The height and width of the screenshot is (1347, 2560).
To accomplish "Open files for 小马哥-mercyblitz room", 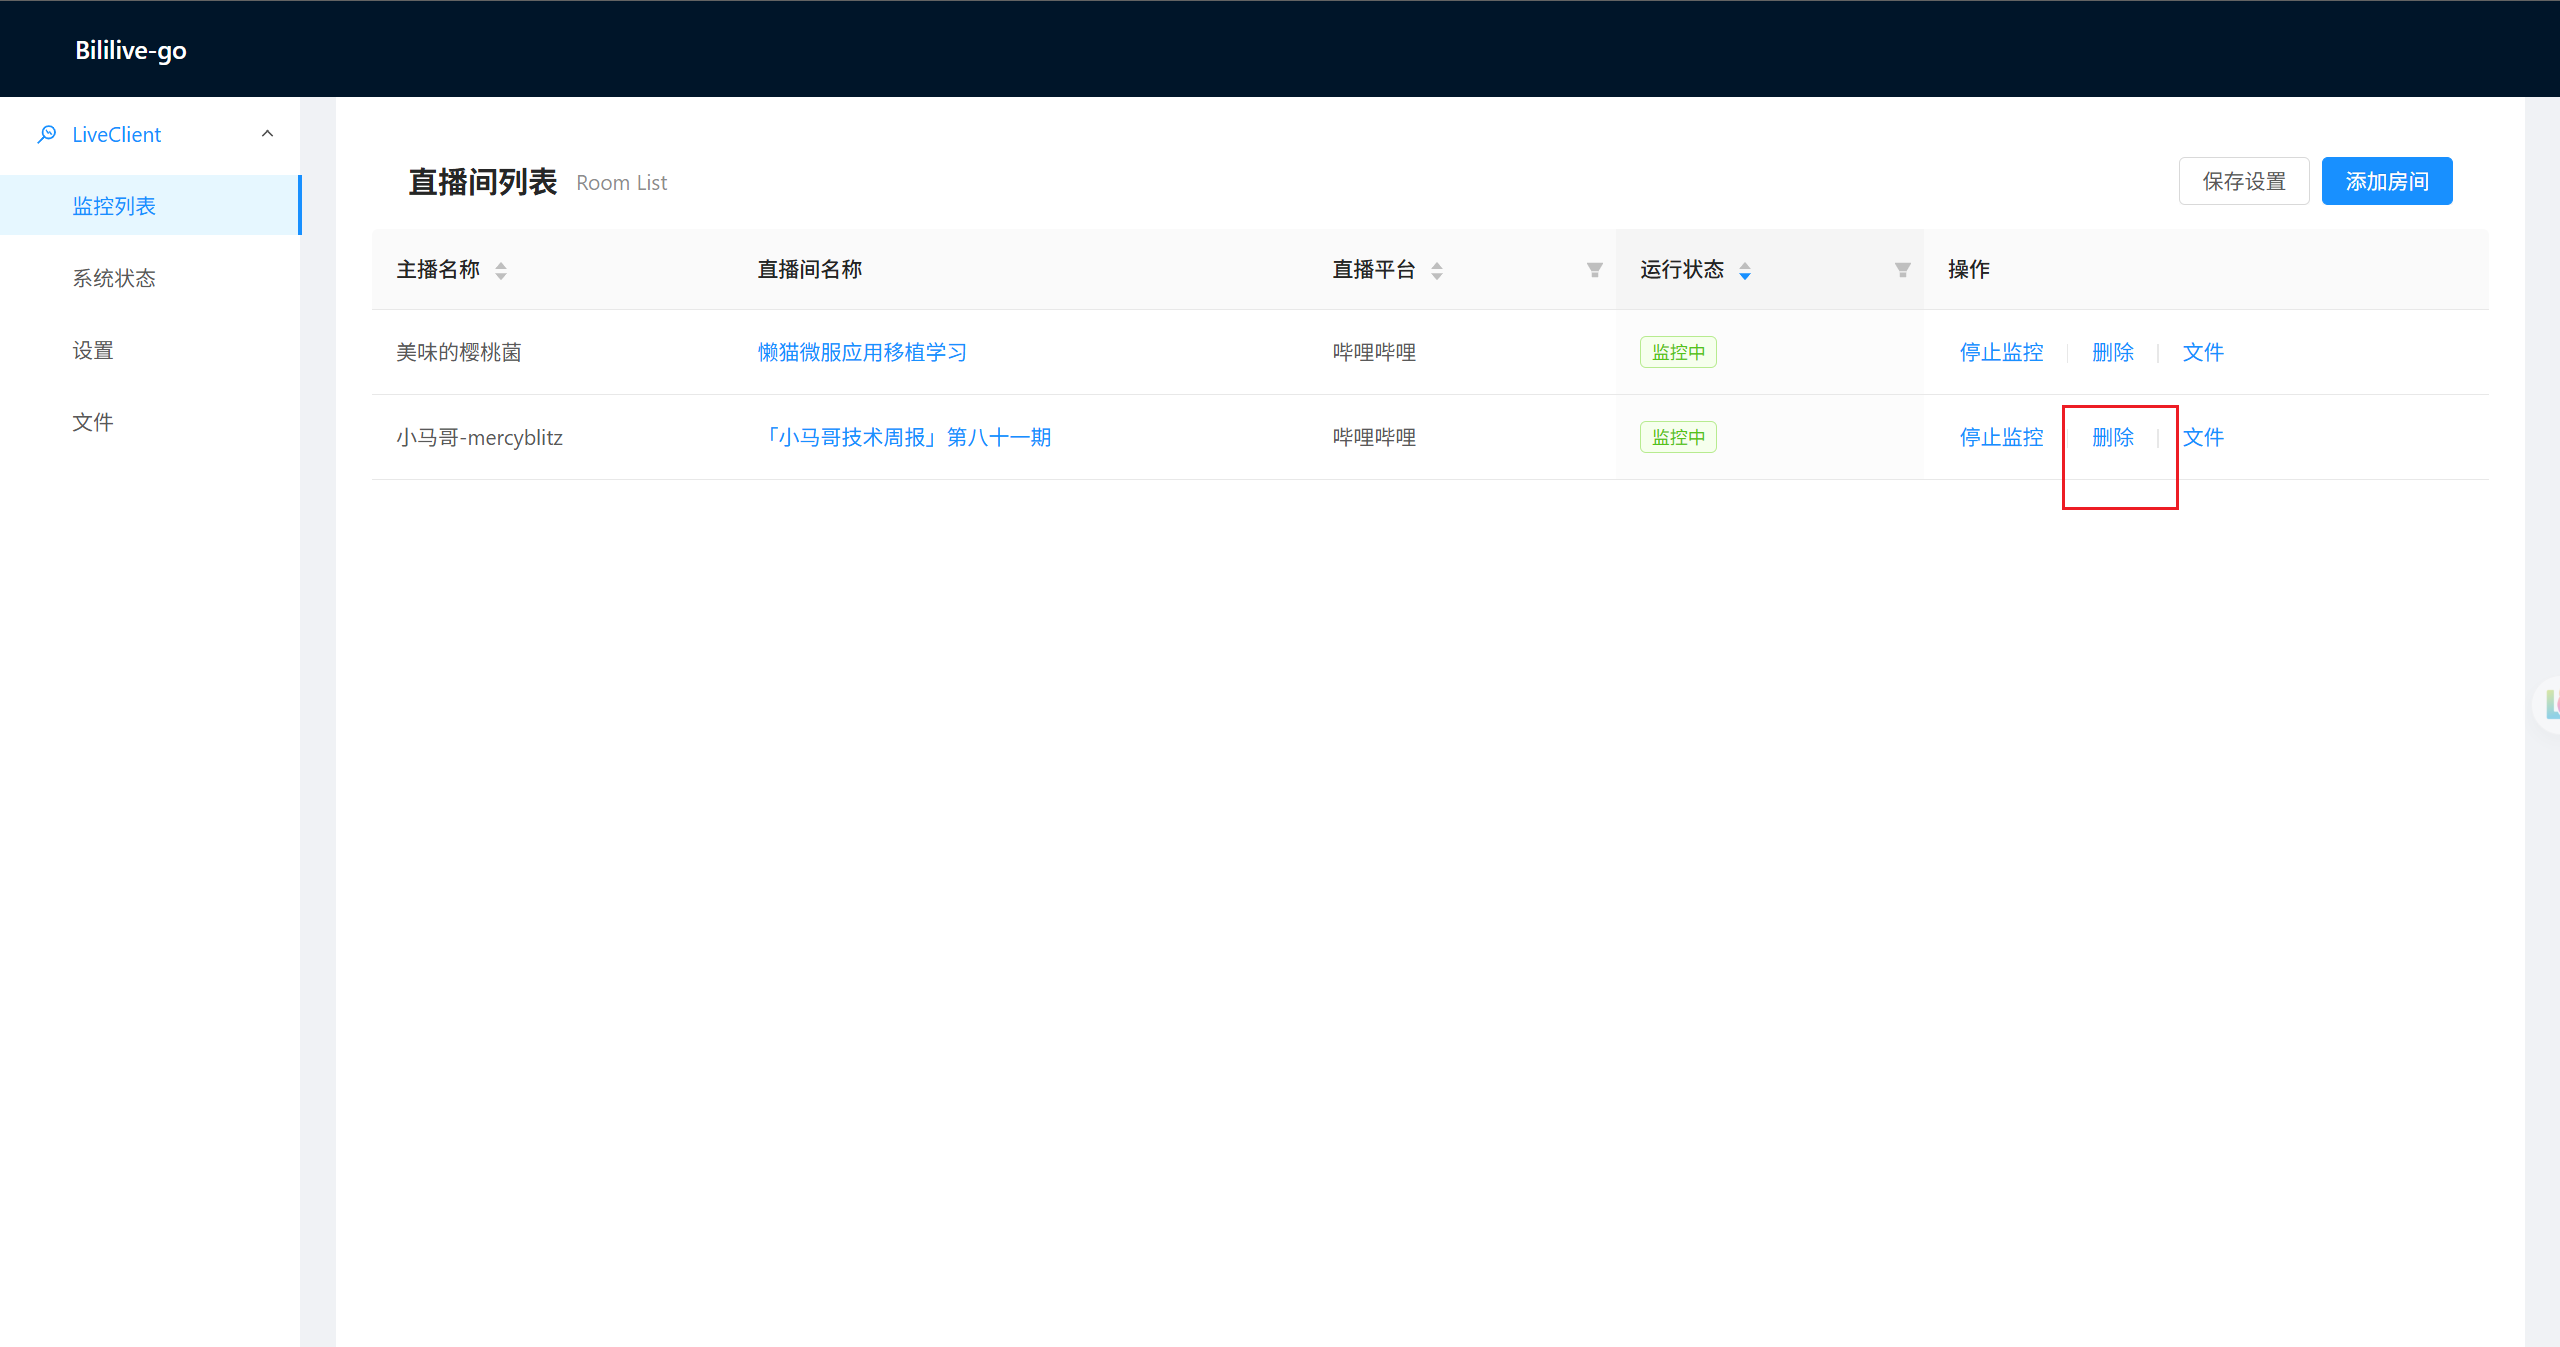I will tap(2203, 437).
